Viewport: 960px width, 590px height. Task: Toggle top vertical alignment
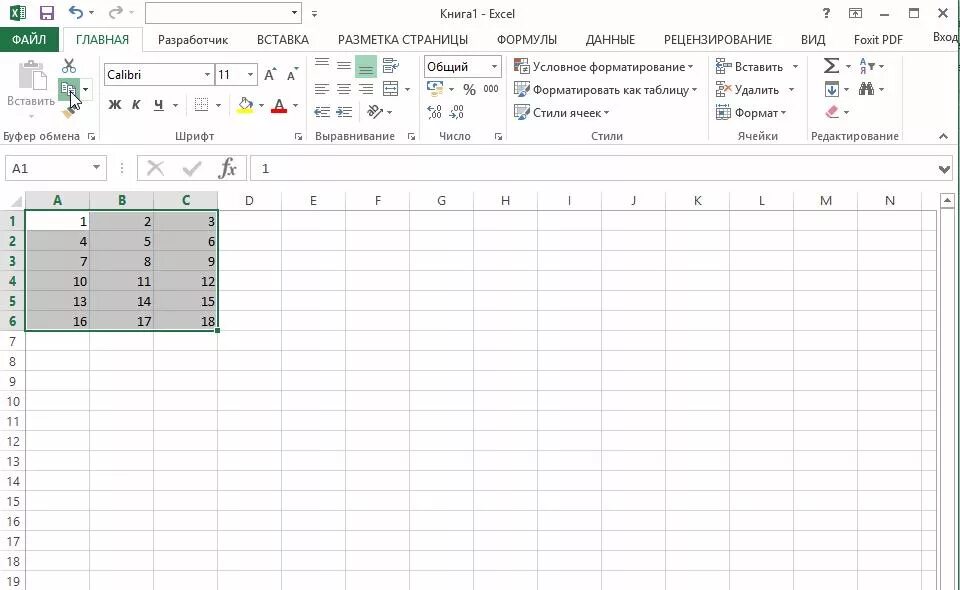pos(322,65)
